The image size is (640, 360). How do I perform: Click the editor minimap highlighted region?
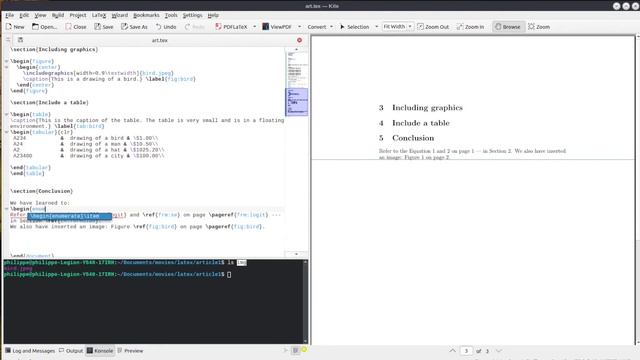297,102
